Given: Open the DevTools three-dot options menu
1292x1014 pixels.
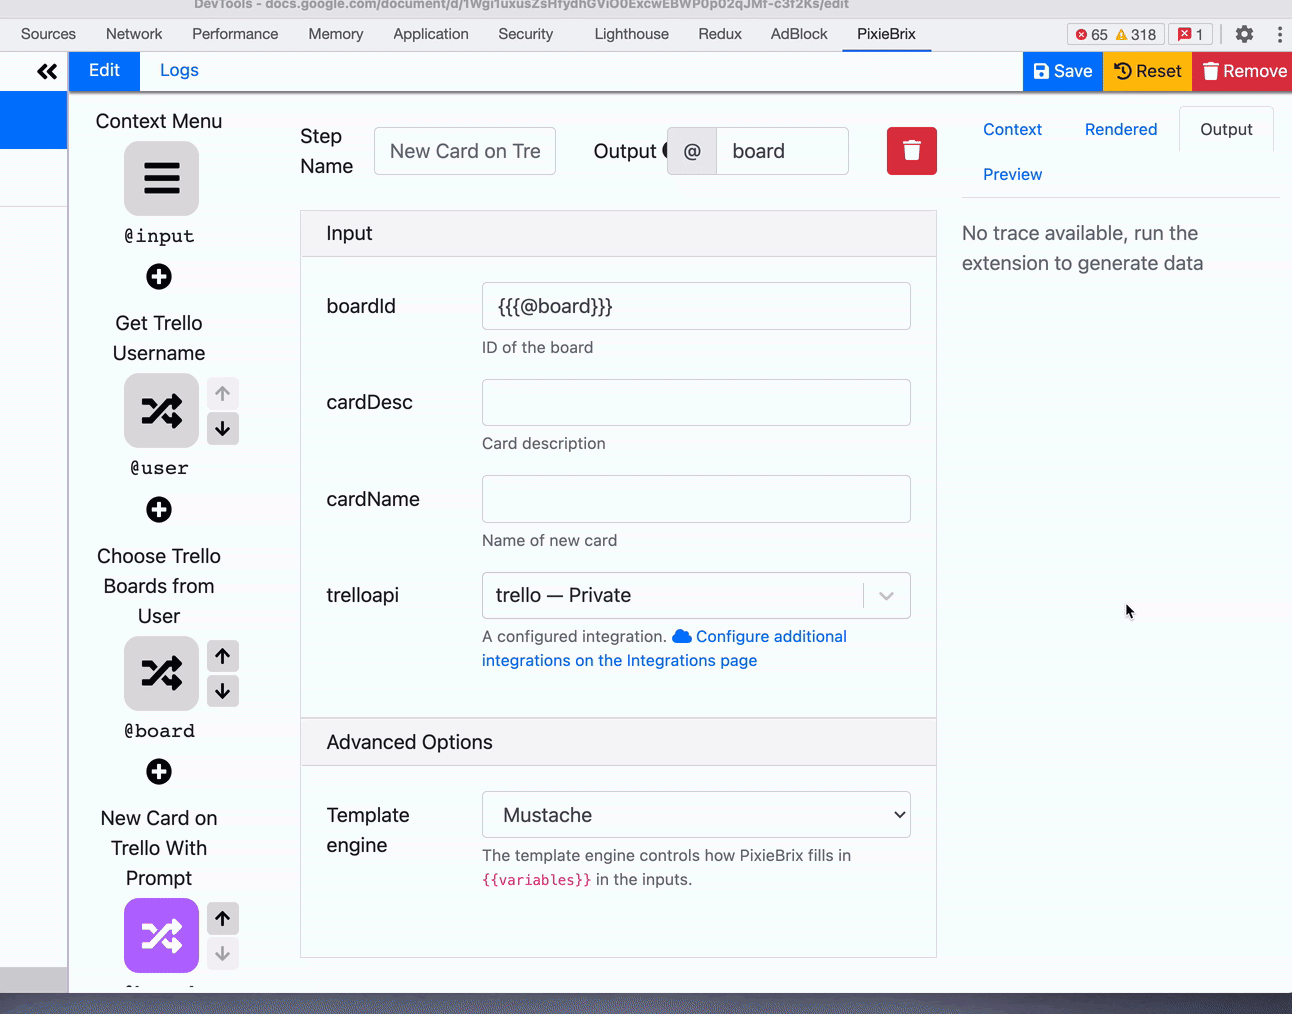Looking at the screenshot, I should pyautogui.click(x=1279, y=34).
